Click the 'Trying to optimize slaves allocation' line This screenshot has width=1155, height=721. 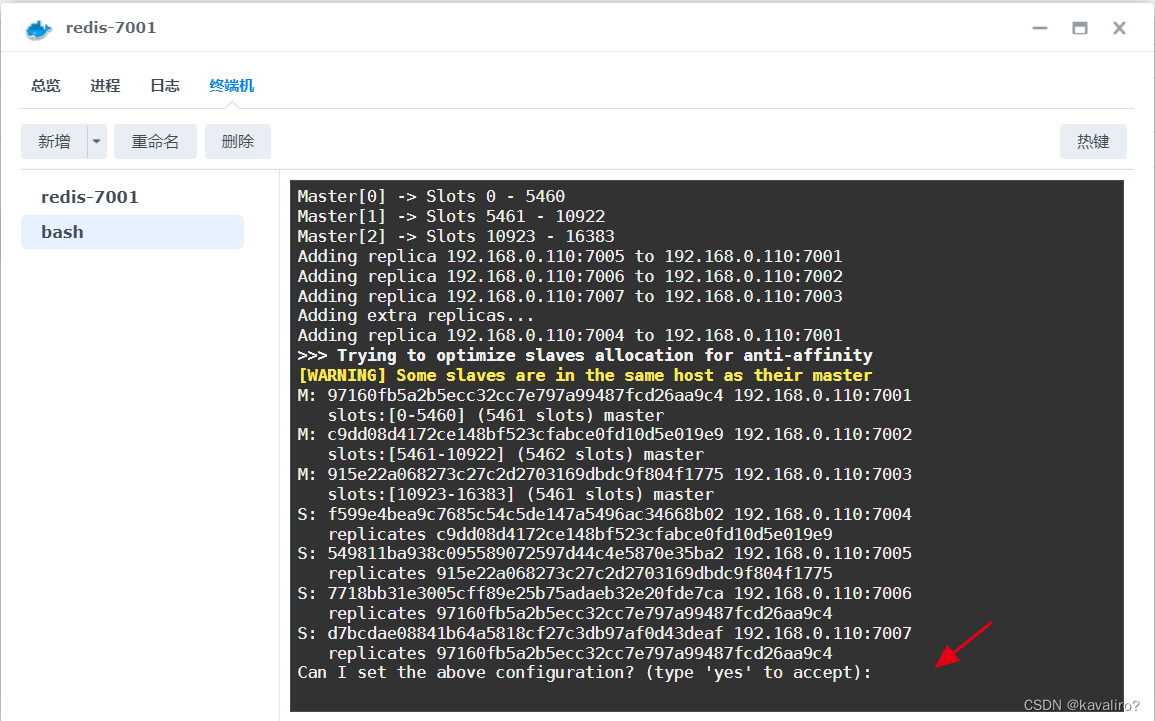585,356
